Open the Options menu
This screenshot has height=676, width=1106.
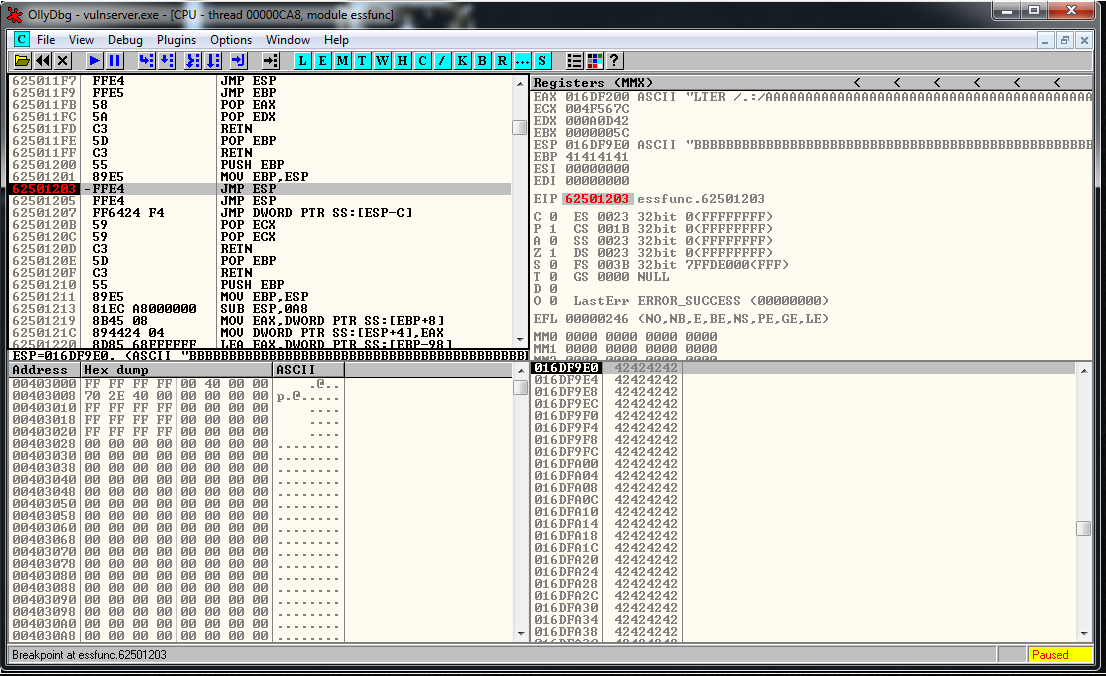click(x=231, y=40)
